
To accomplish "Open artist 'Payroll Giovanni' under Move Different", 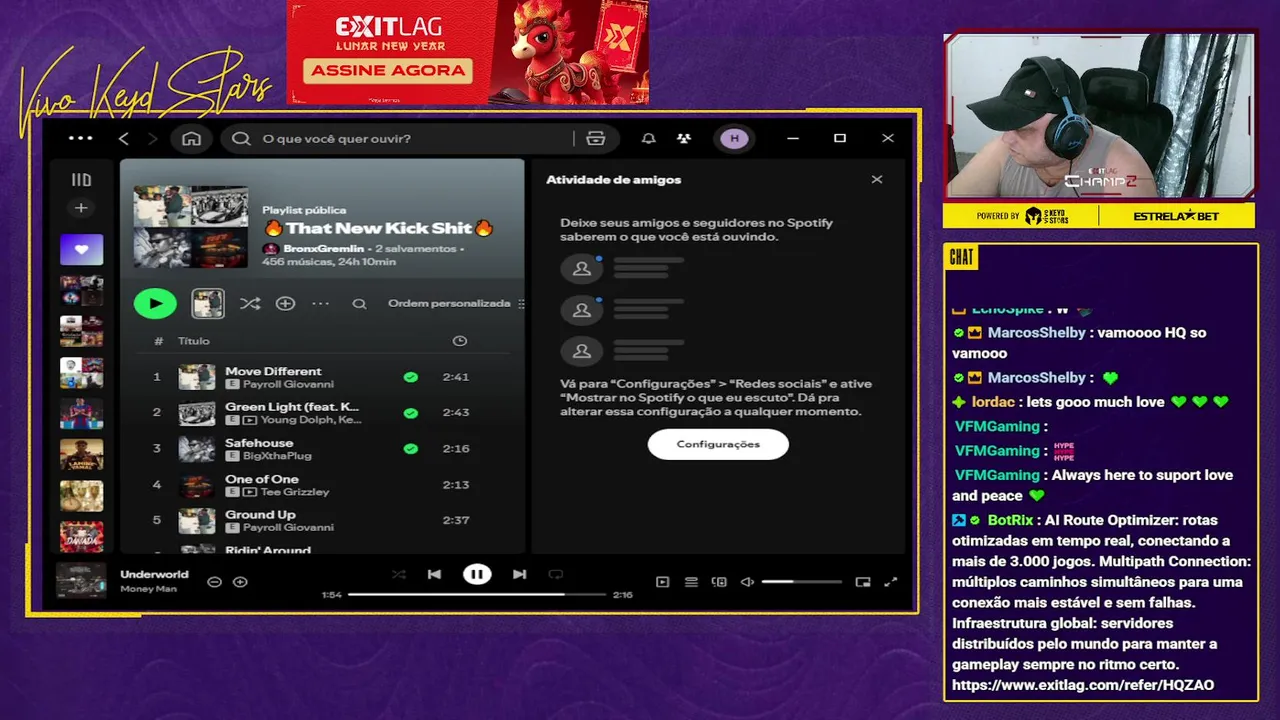I will [288, 384].
